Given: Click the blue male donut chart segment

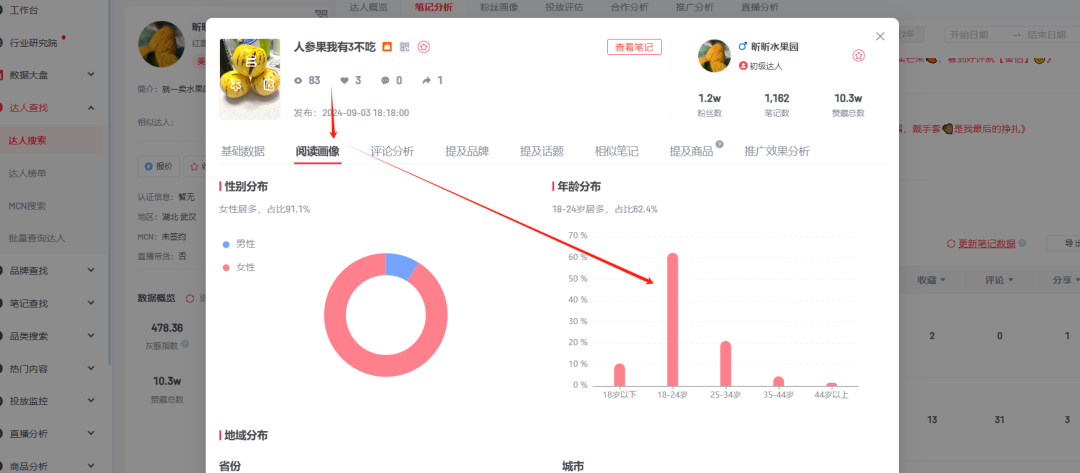Looking at the screenshot, I should click(401, 265).
